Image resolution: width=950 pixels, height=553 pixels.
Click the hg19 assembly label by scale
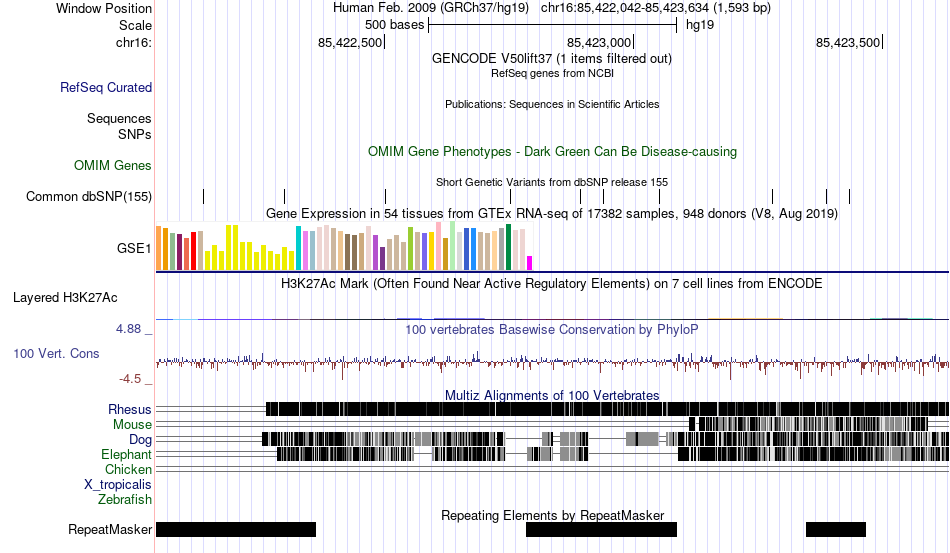click(700, 25)
